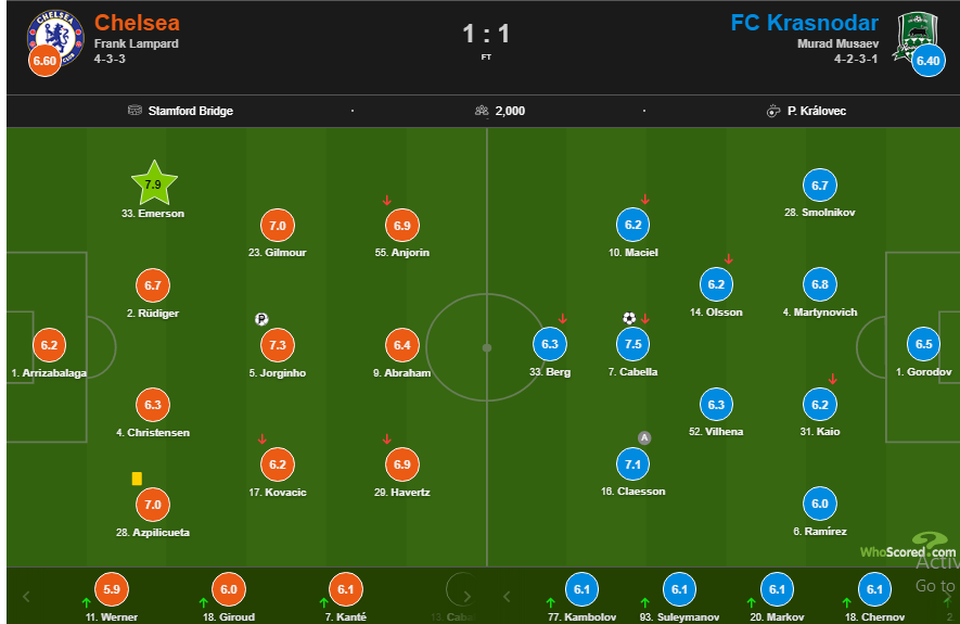Screen dimensions: 960x624
Task: Open the Chelsea team name link
Action: [x=137, y=23]
